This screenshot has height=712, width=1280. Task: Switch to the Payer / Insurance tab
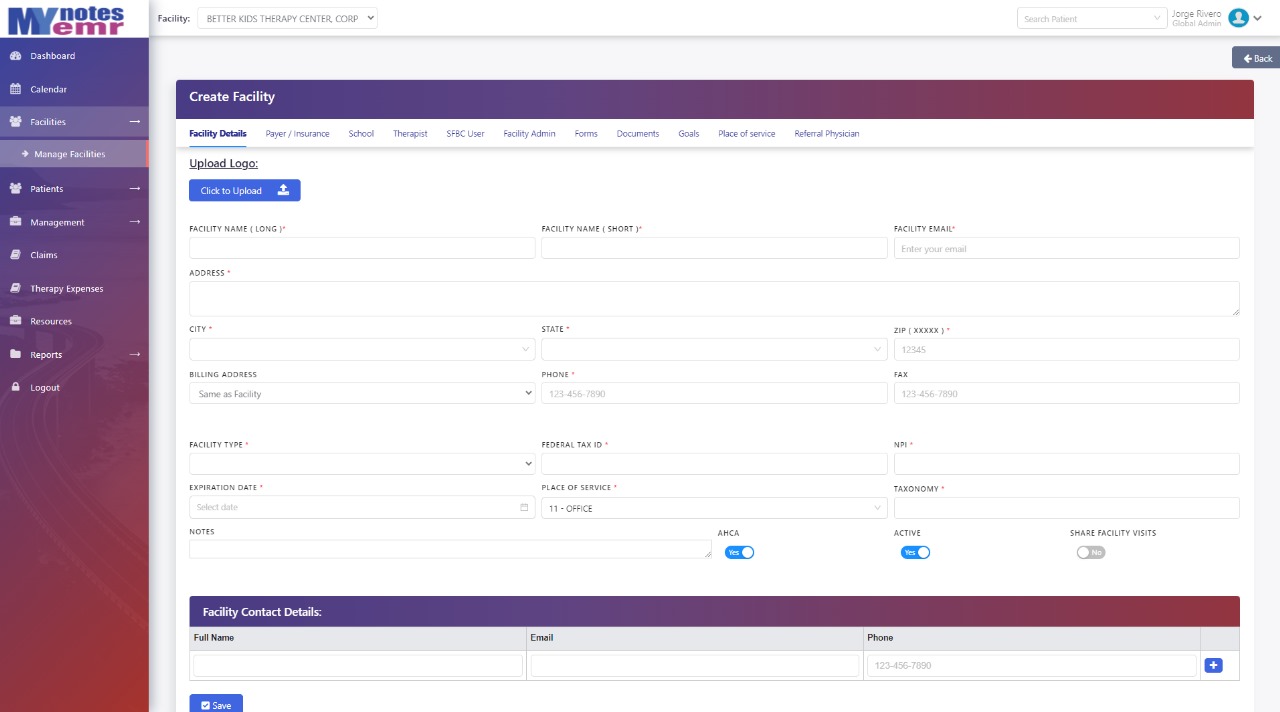297,134
